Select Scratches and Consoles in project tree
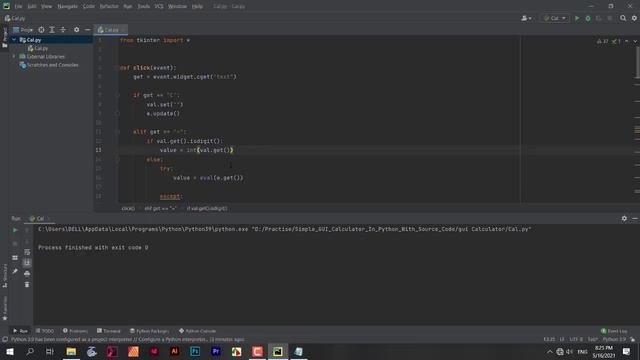This screenshot has height=360, width=640. [49, 65]
